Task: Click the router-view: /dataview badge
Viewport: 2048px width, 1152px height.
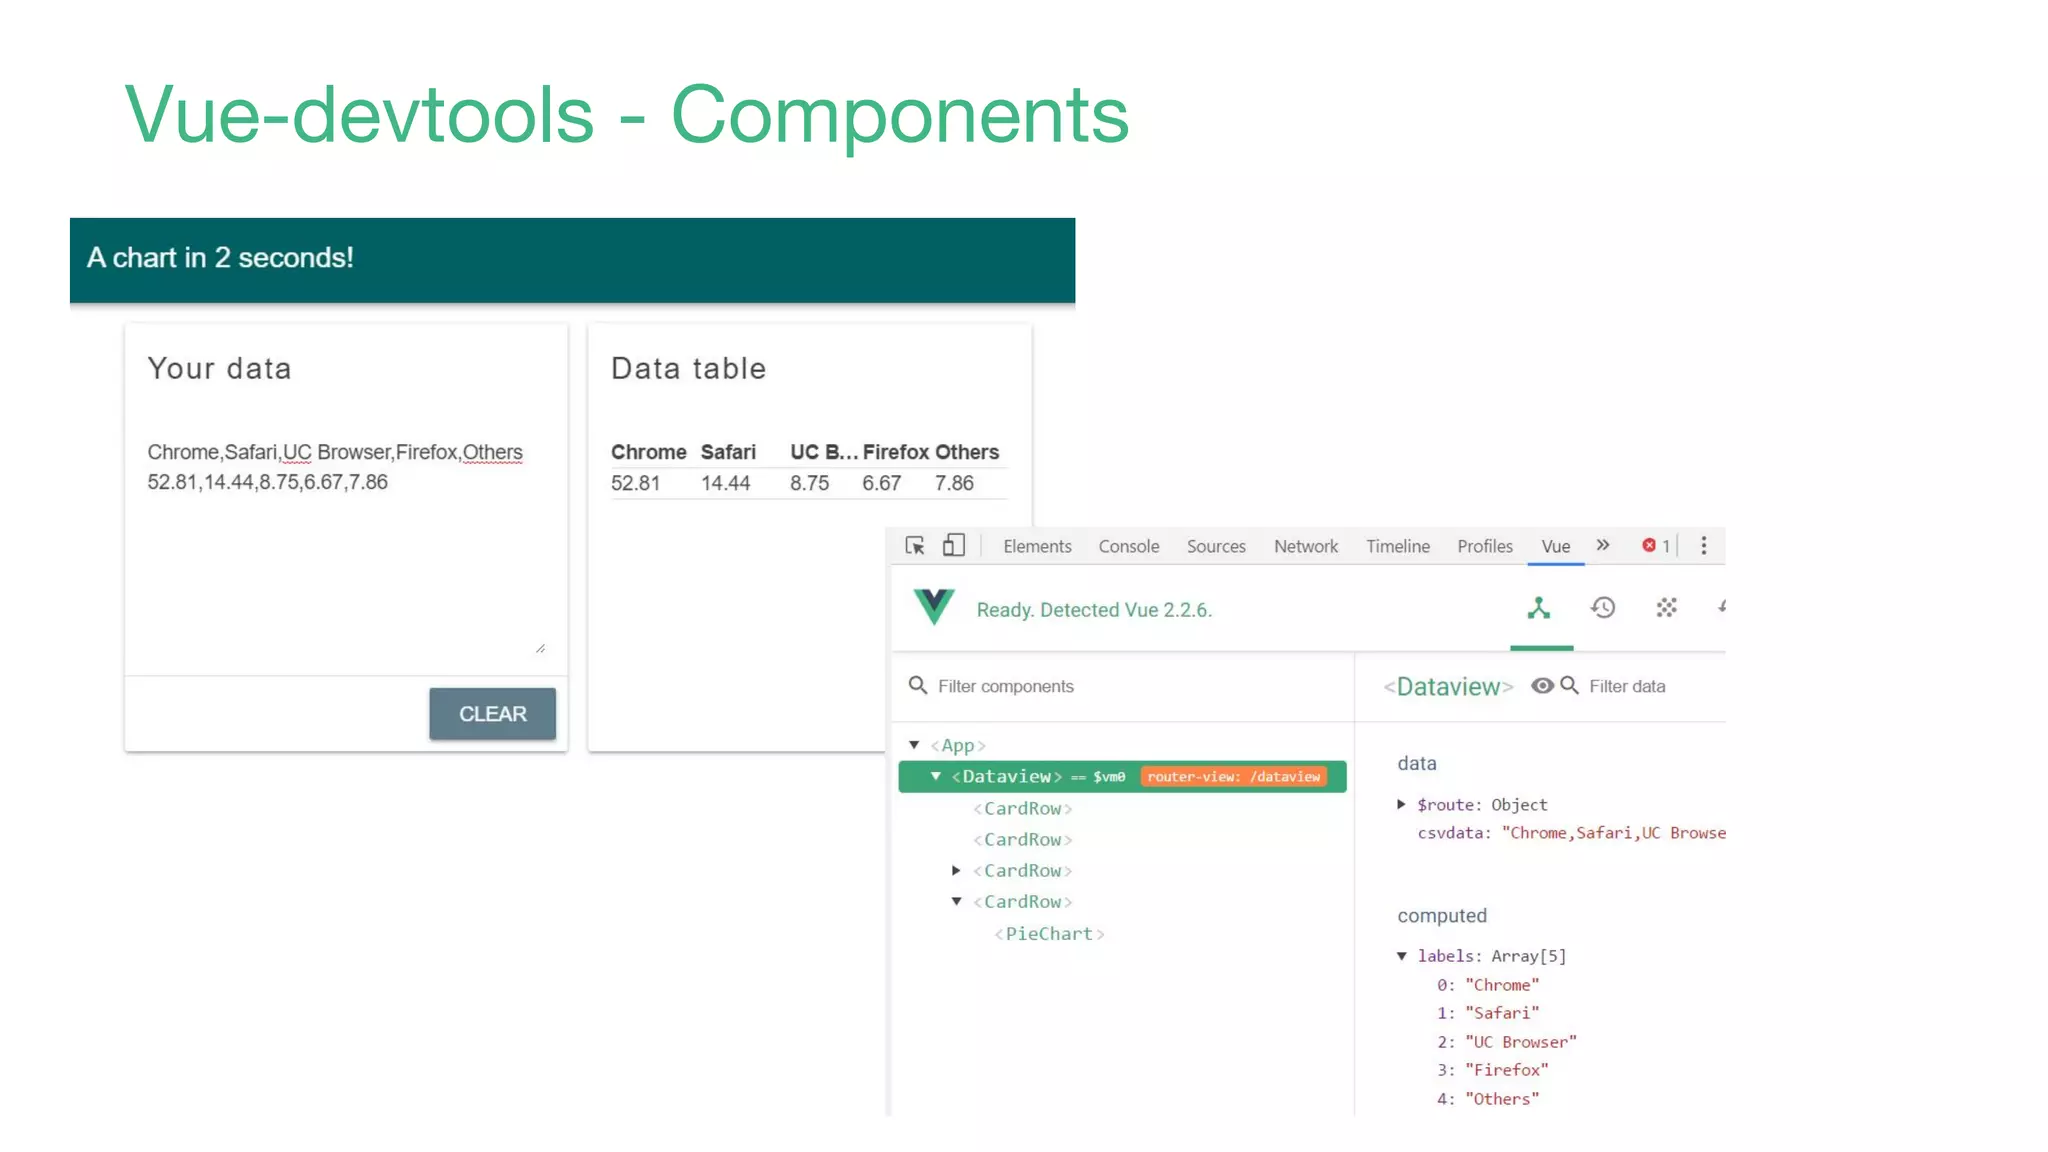Action: tap(1234, 777)
